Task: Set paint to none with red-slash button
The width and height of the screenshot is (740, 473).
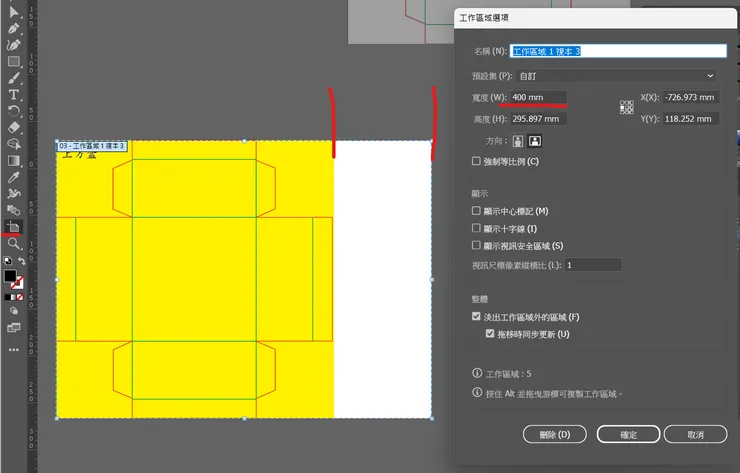Action: click(20, 297)
